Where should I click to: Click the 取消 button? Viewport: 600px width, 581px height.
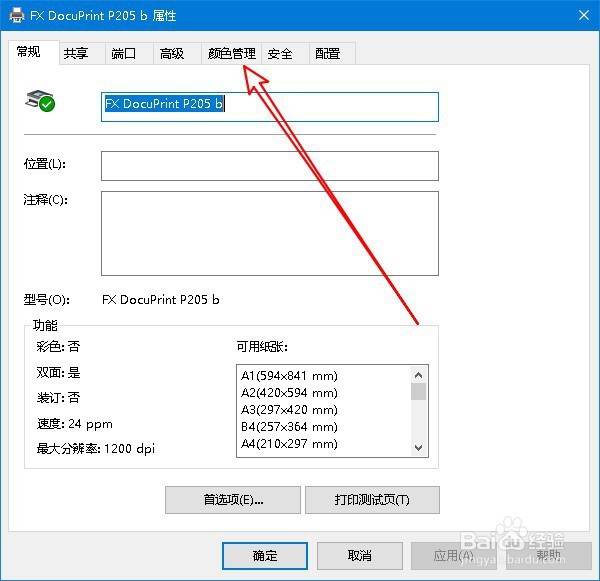coord(360,556)
